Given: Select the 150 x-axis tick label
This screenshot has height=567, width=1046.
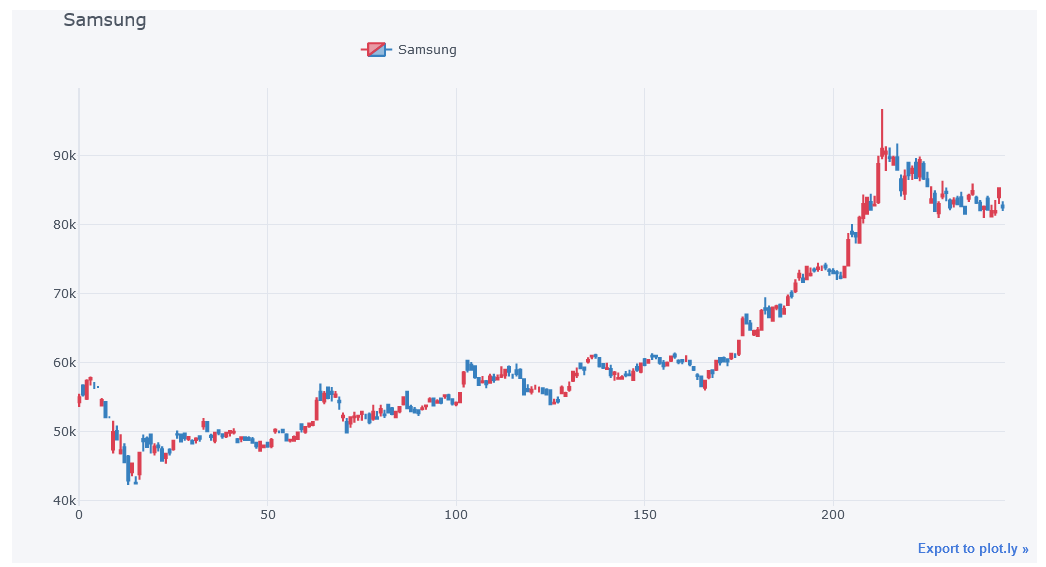Looking at the screenshot, I should coord(644,515).
